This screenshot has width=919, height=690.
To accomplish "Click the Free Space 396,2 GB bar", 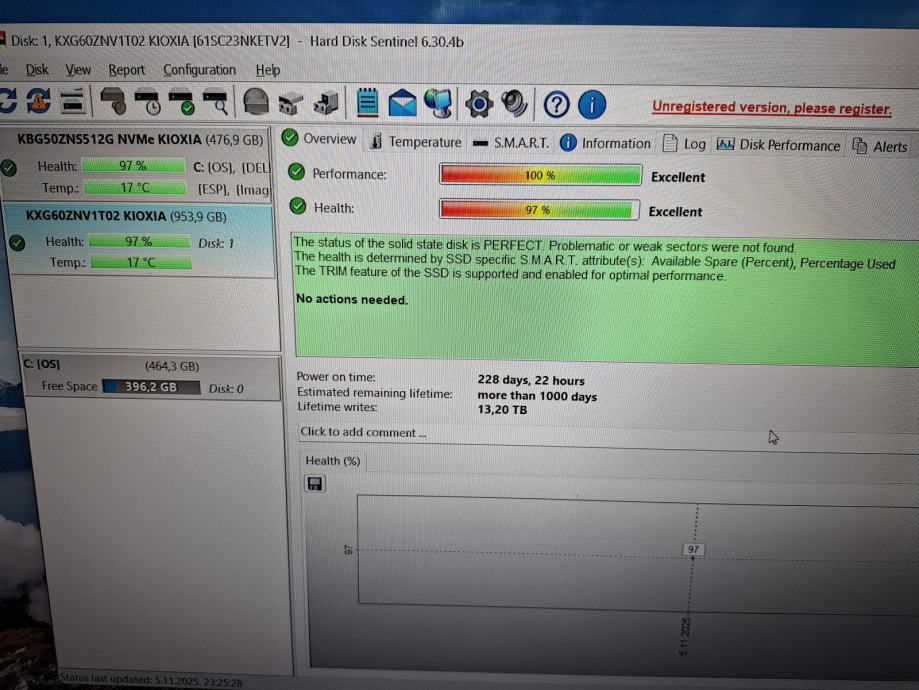I will 151,387.
